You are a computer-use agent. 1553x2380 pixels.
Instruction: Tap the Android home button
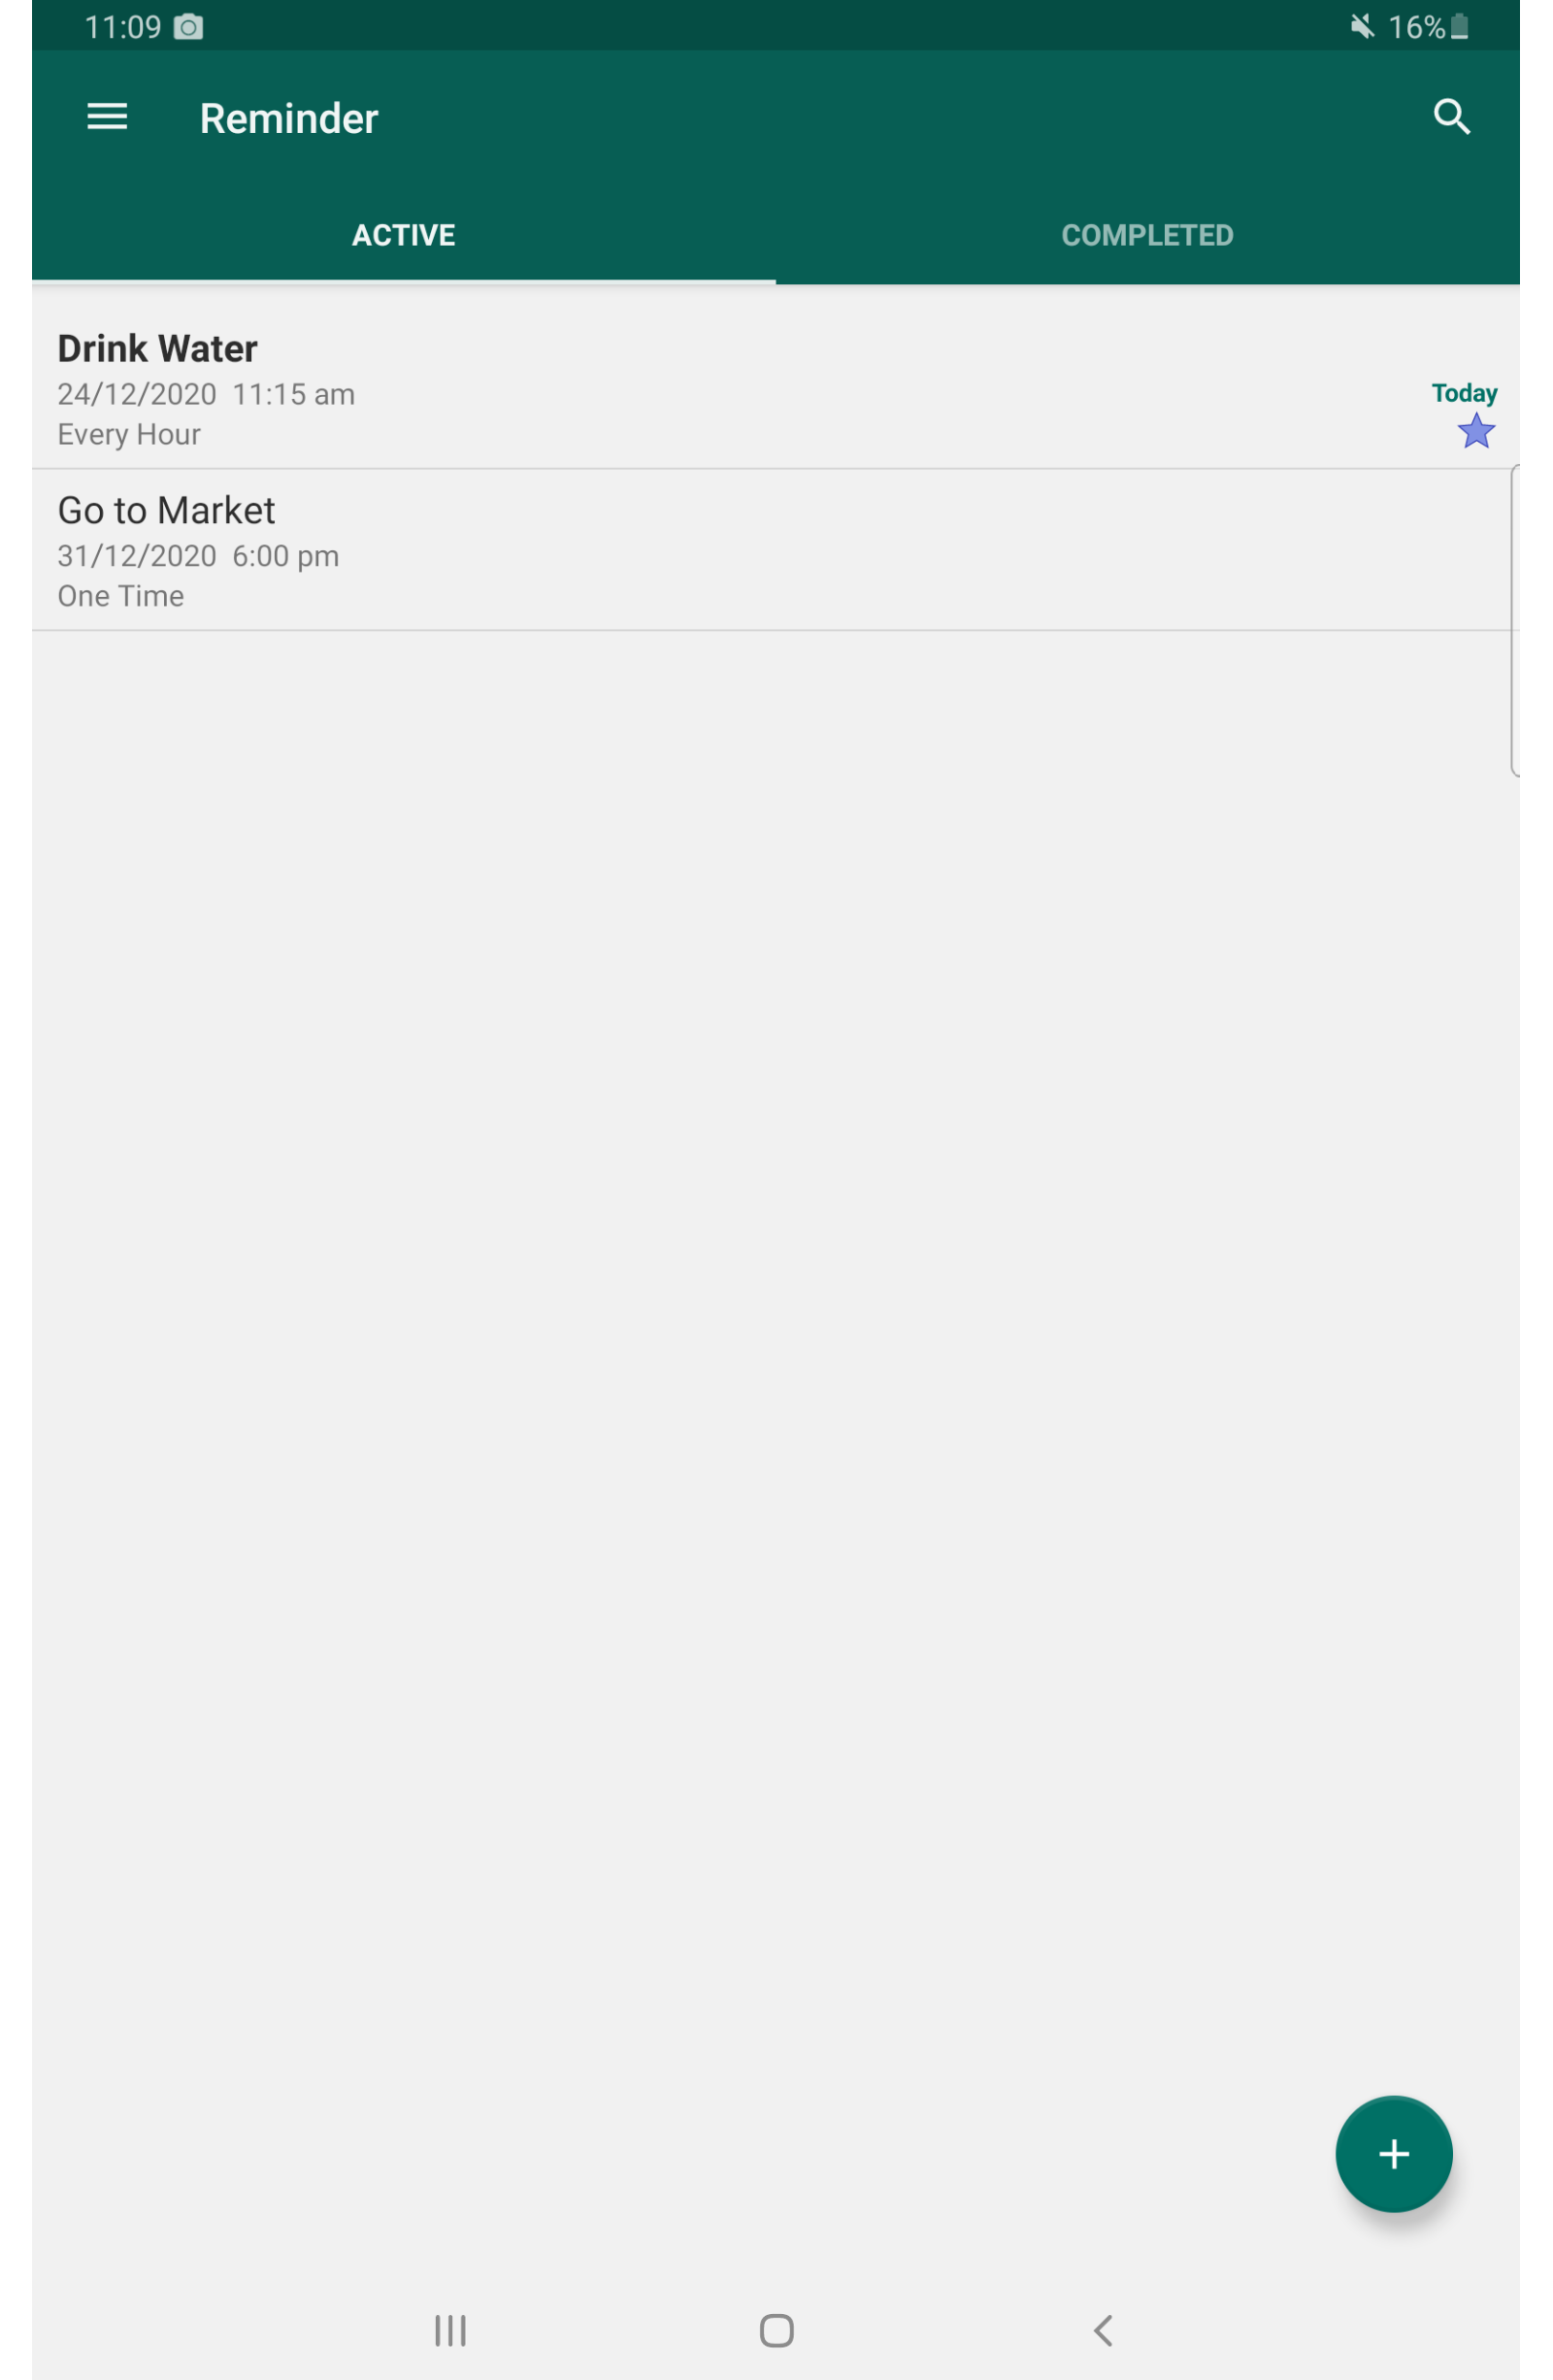[776, 2330]
